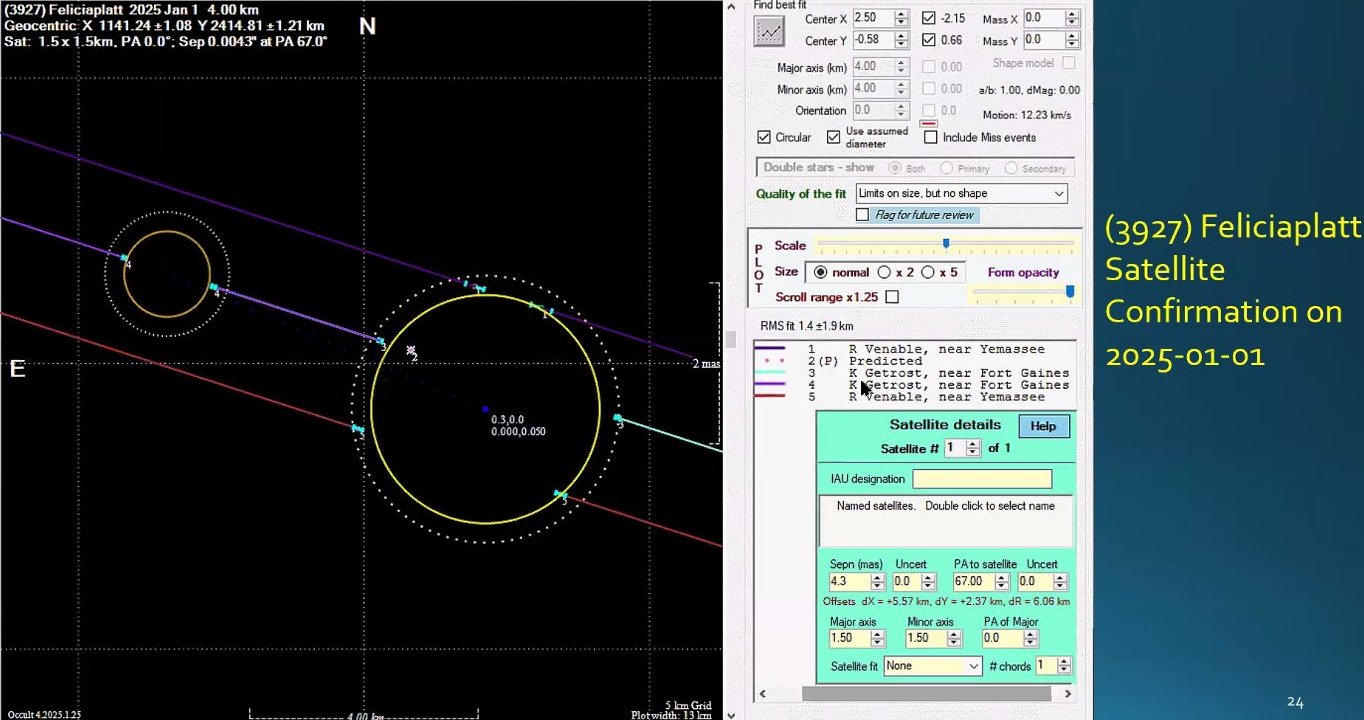Image resolution: width=1364 pixels, height=720 pixels.
Task: Open Help for Satellite details
Action: [1043, 426]
